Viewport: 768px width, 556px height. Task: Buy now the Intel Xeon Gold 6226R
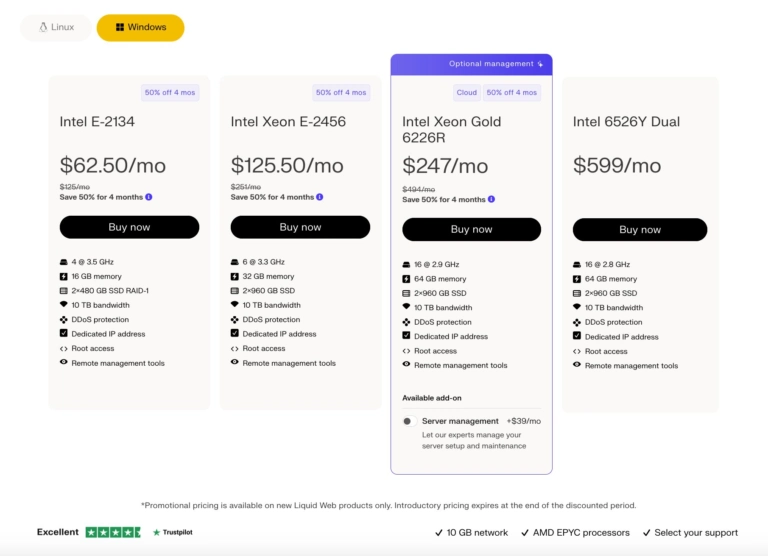point(472,229)
